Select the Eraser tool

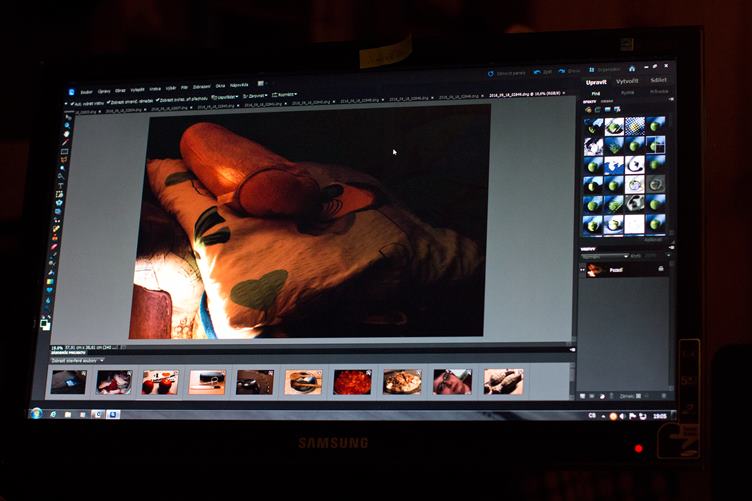(x=54, y=246)
